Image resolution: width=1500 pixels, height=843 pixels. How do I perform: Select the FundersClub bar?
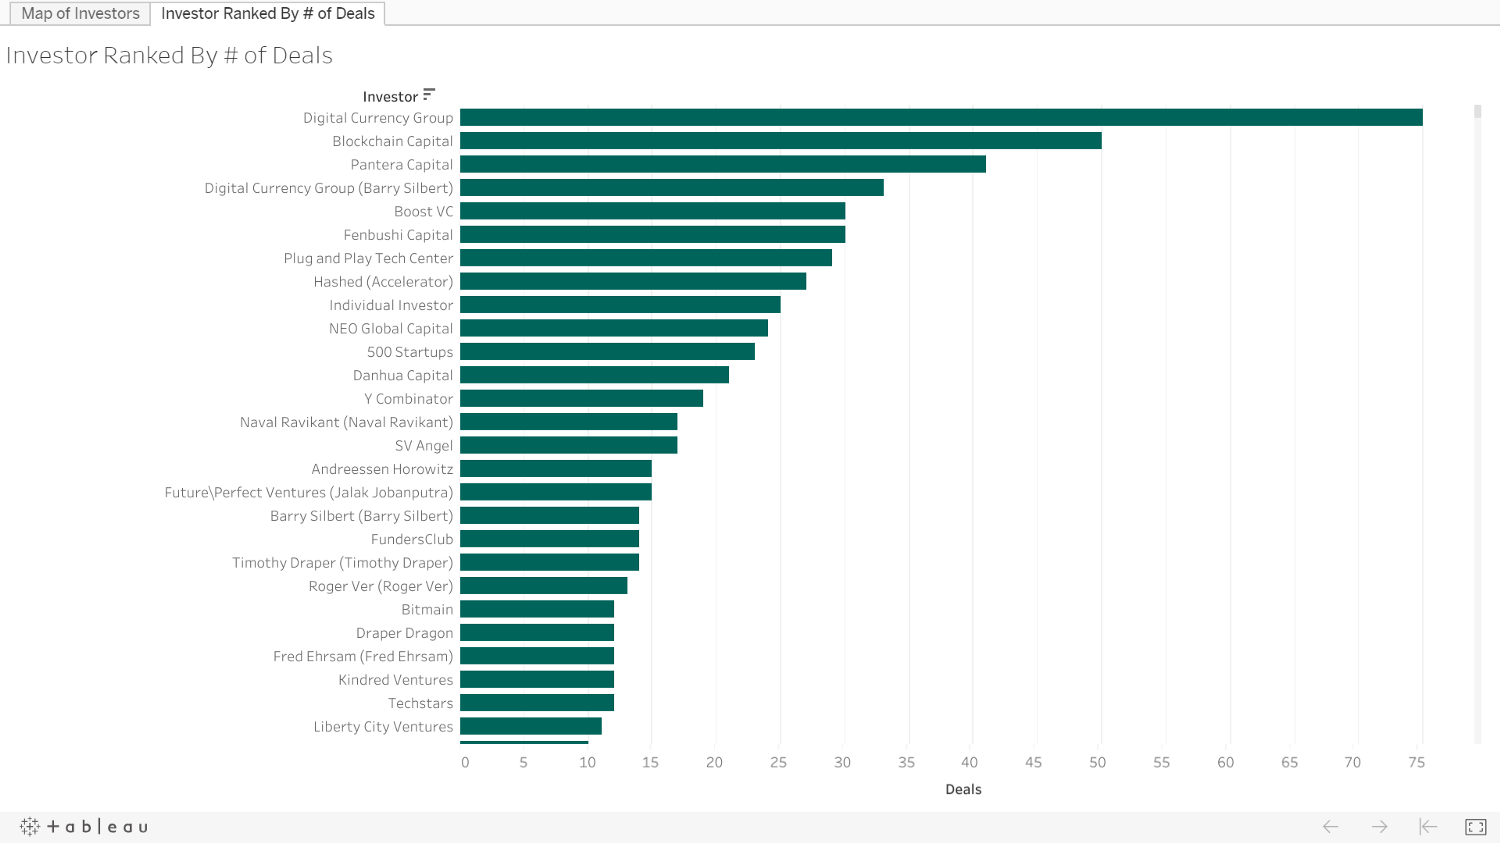click(x=549, y=539)
